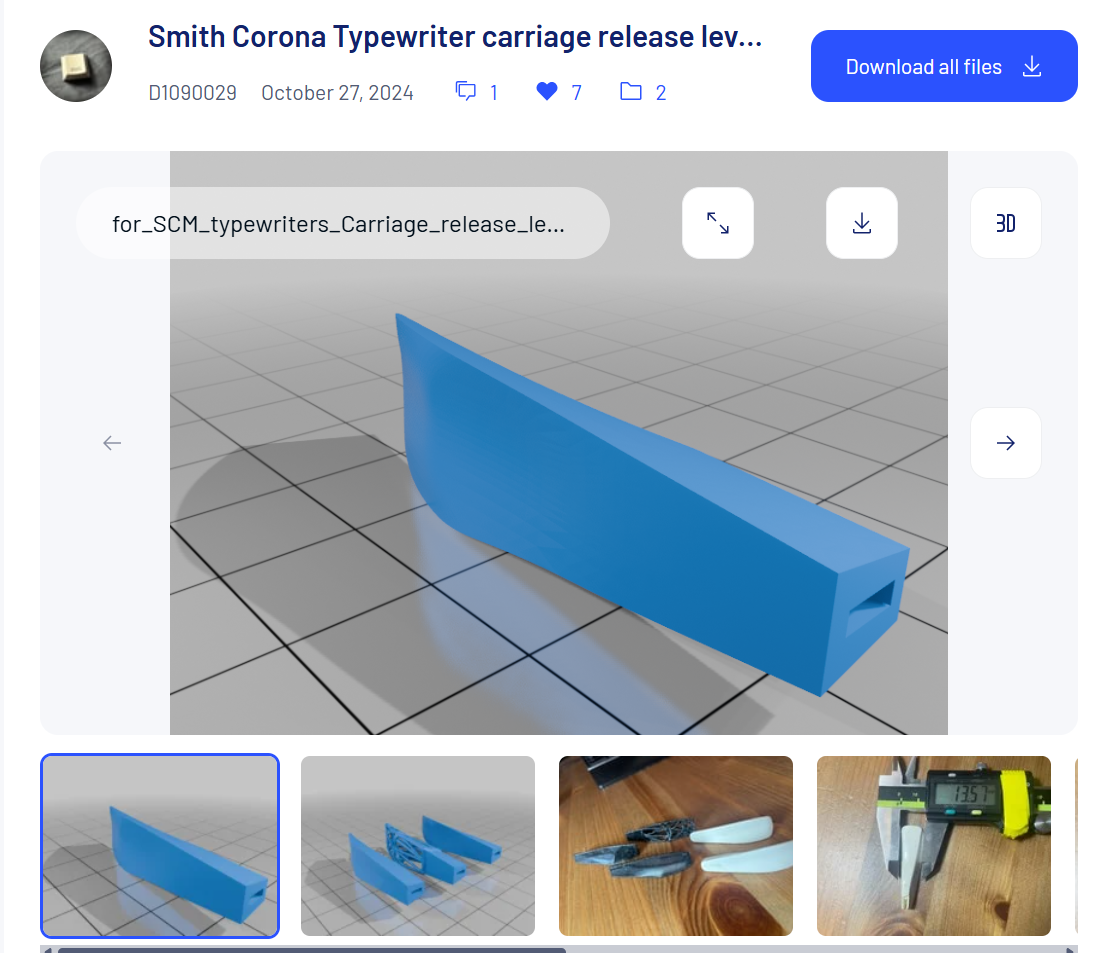Select the first thumbnail of the single blue lever

(x=160, y=845)
